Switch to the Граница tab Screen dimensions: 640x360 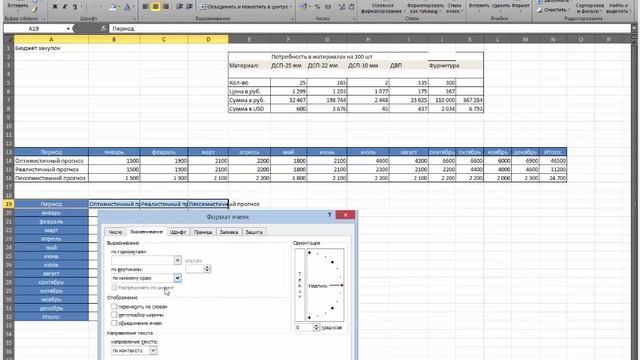(203, 232)
